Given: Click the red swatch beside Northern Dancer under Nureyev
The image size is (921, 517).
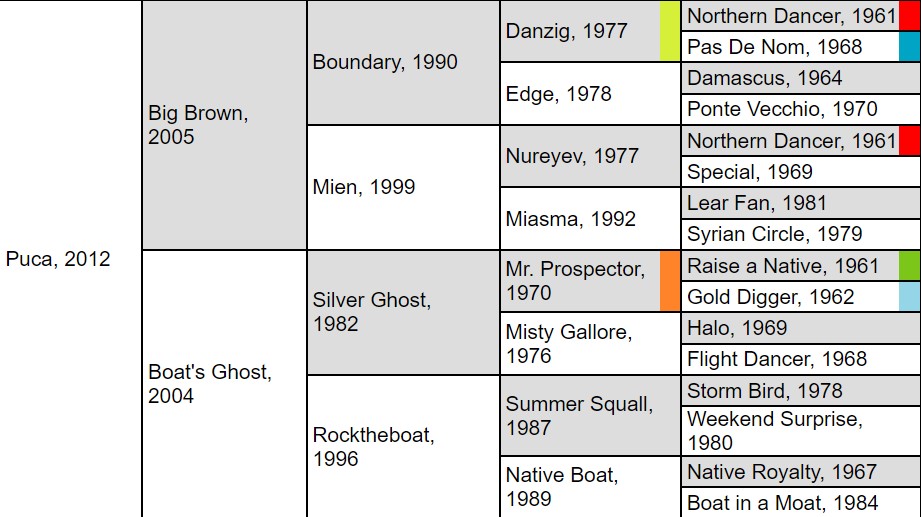Looking at the screenshot, I should click(910, 141).
